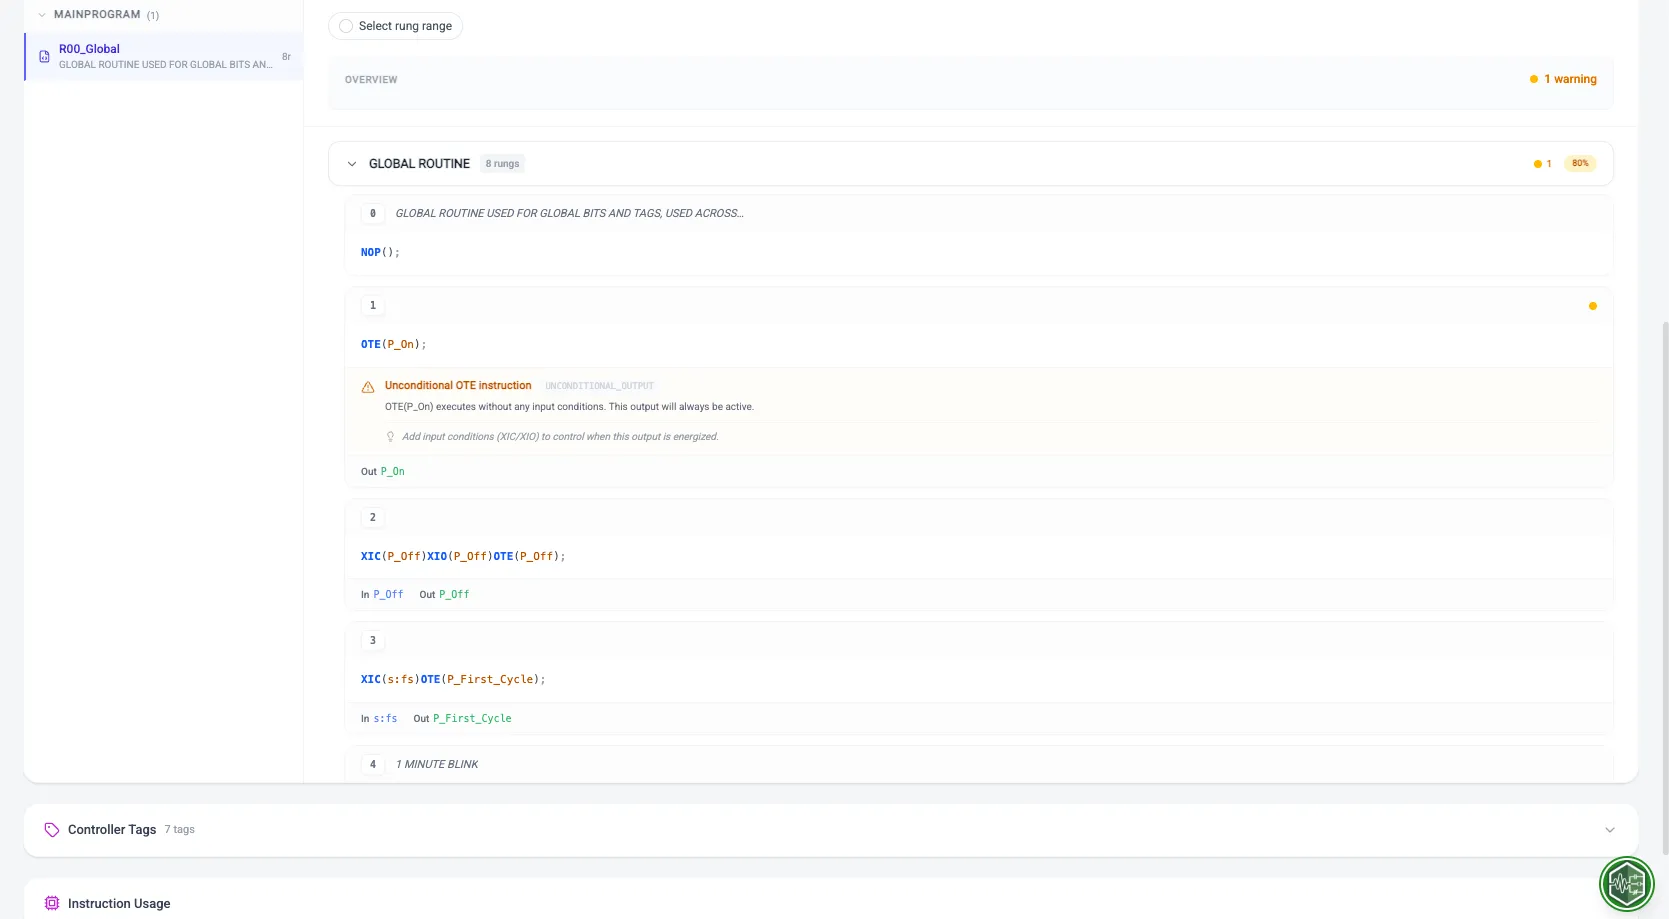The width and height of the screenshot is (1669, 919).
Task: Click the 8 rungs badge
Action: 502,164
